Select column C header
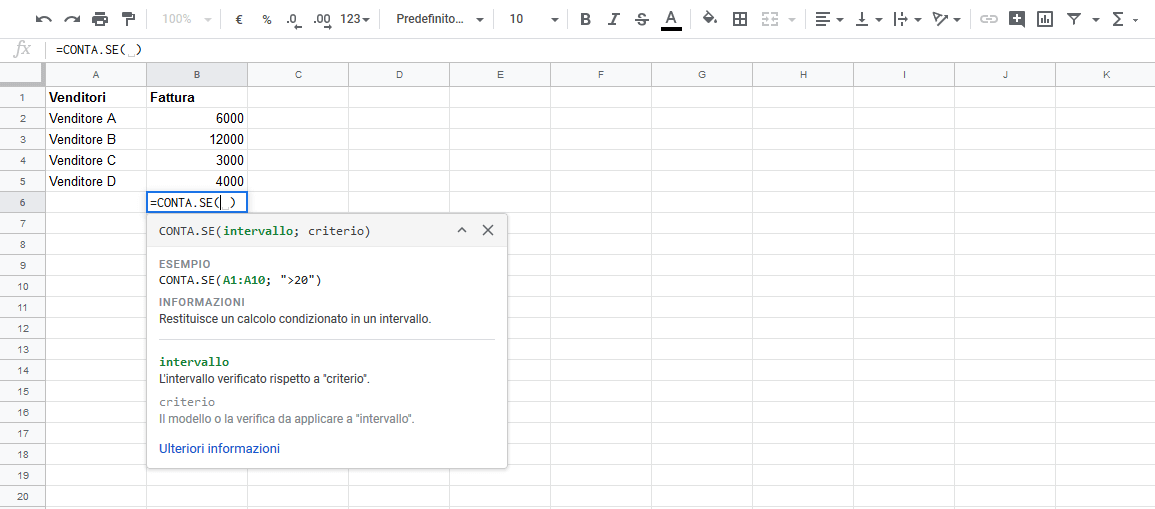1155x509 pixels. tap(298, 74)
